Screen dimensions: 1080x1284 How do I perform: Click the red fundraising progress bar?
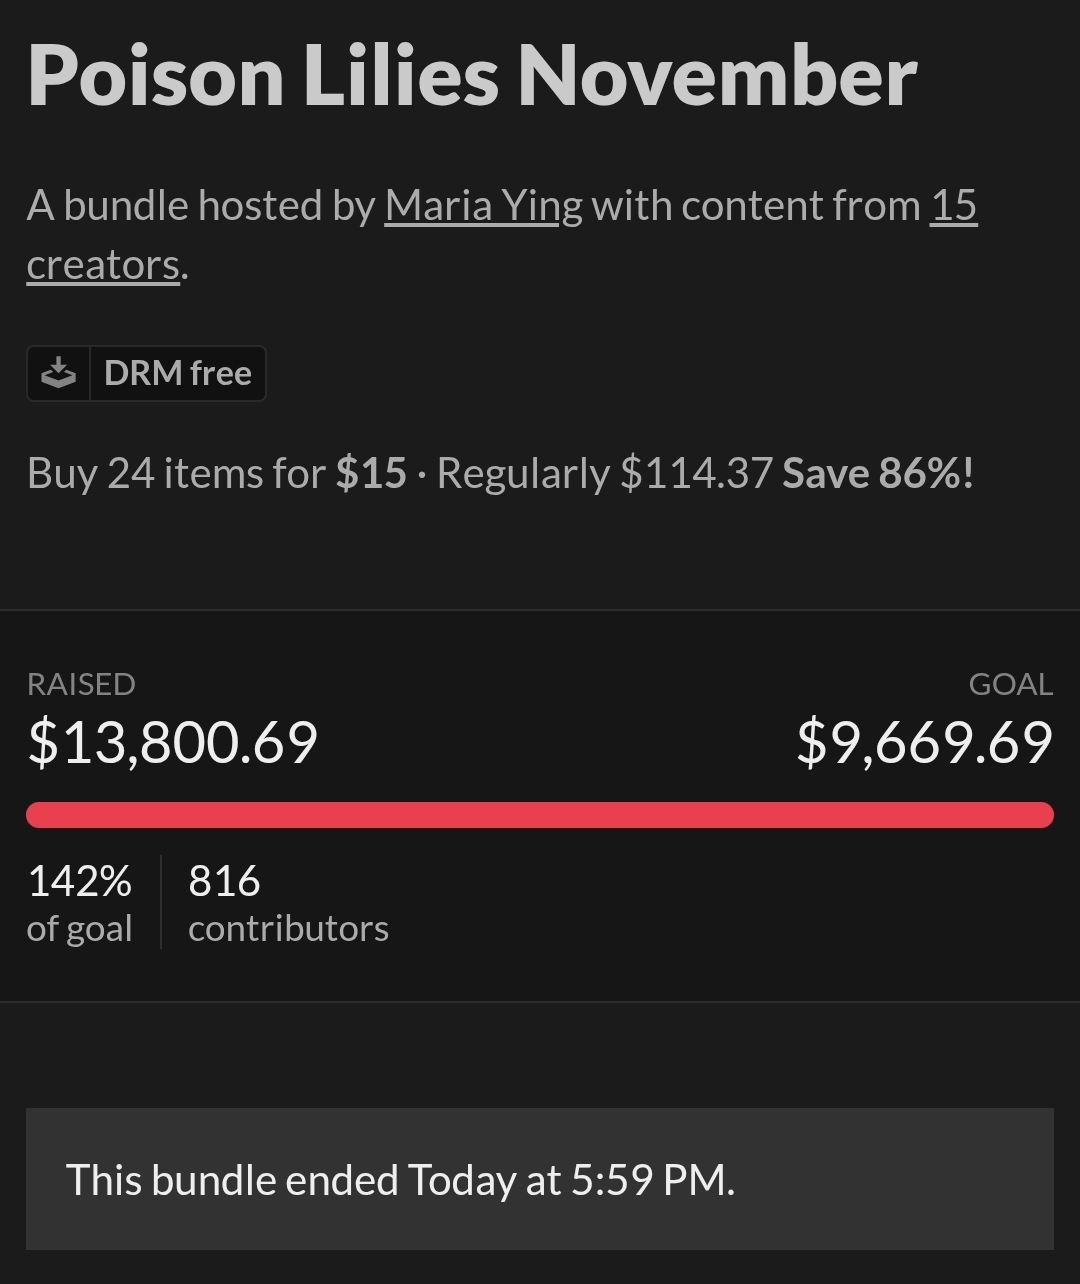click(540, 815)
